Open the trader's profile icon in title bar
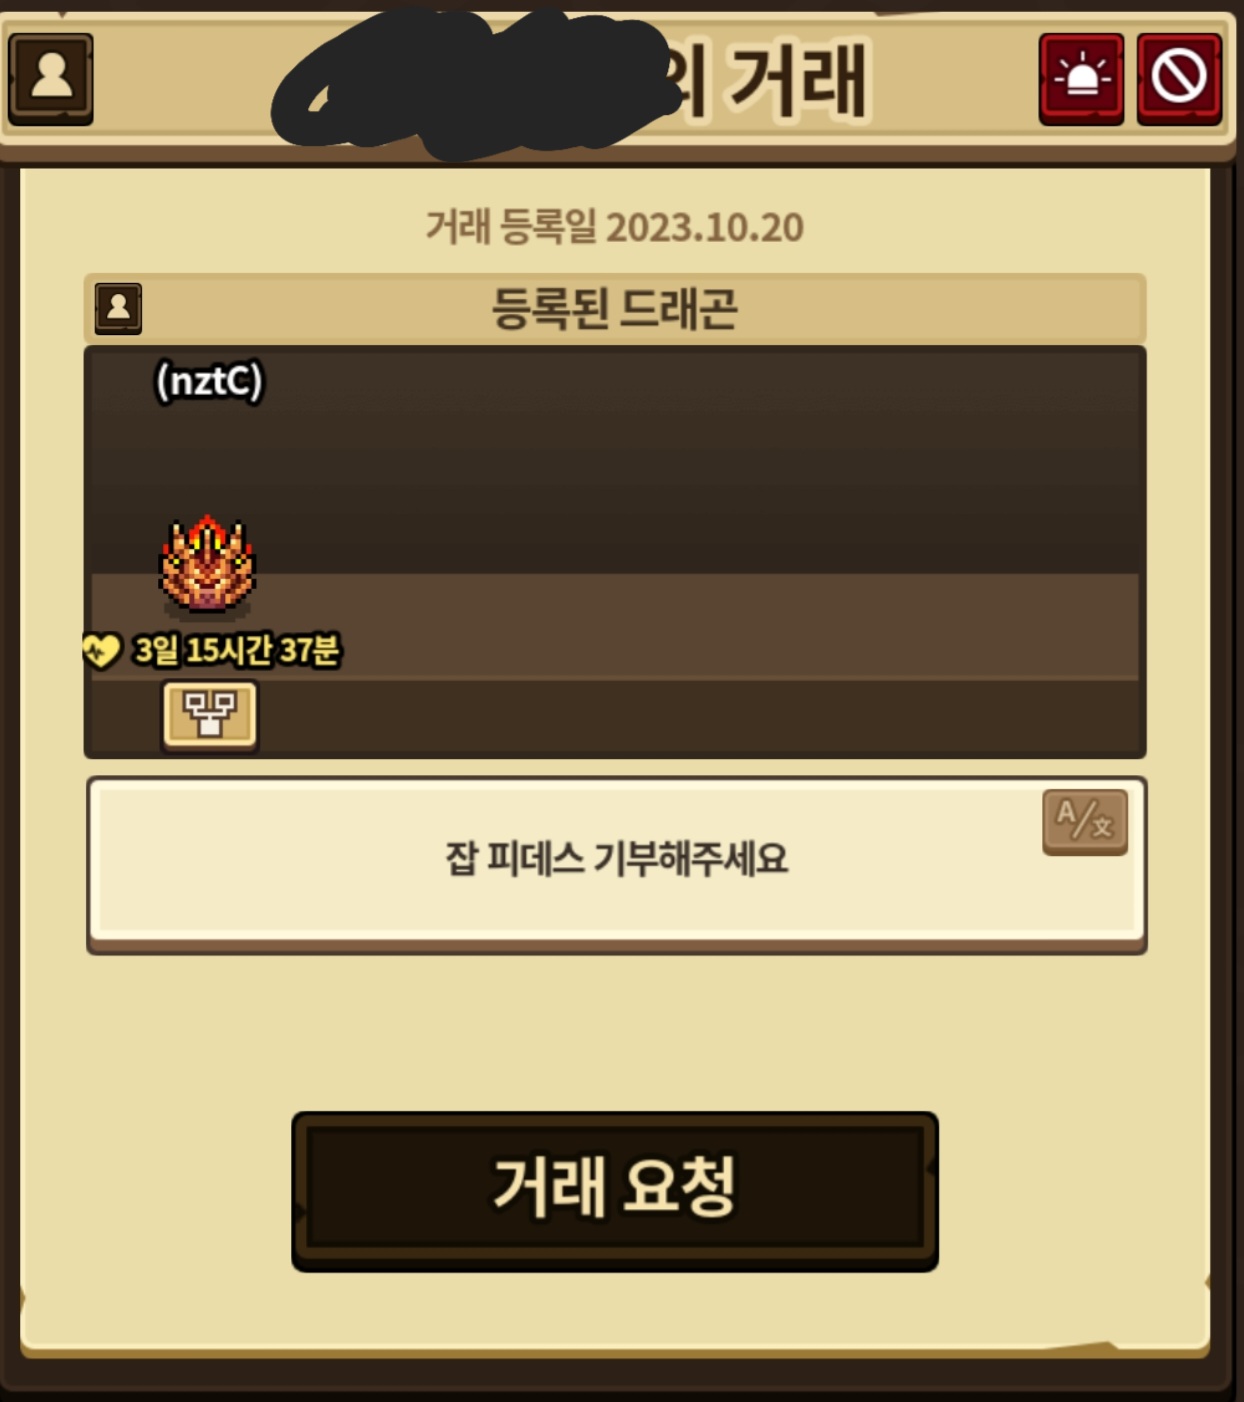1244x1402 pixels. coord(51,78)
